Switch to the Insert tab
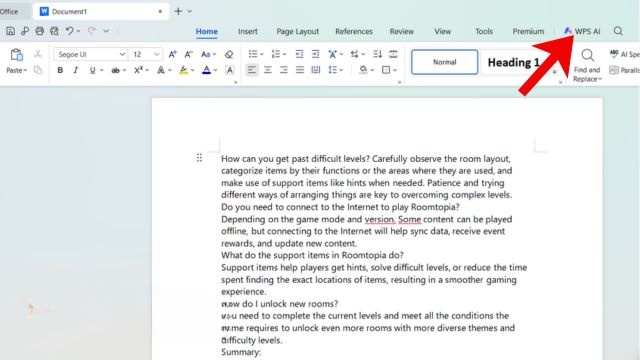640x360 pixels. [247, 31]
